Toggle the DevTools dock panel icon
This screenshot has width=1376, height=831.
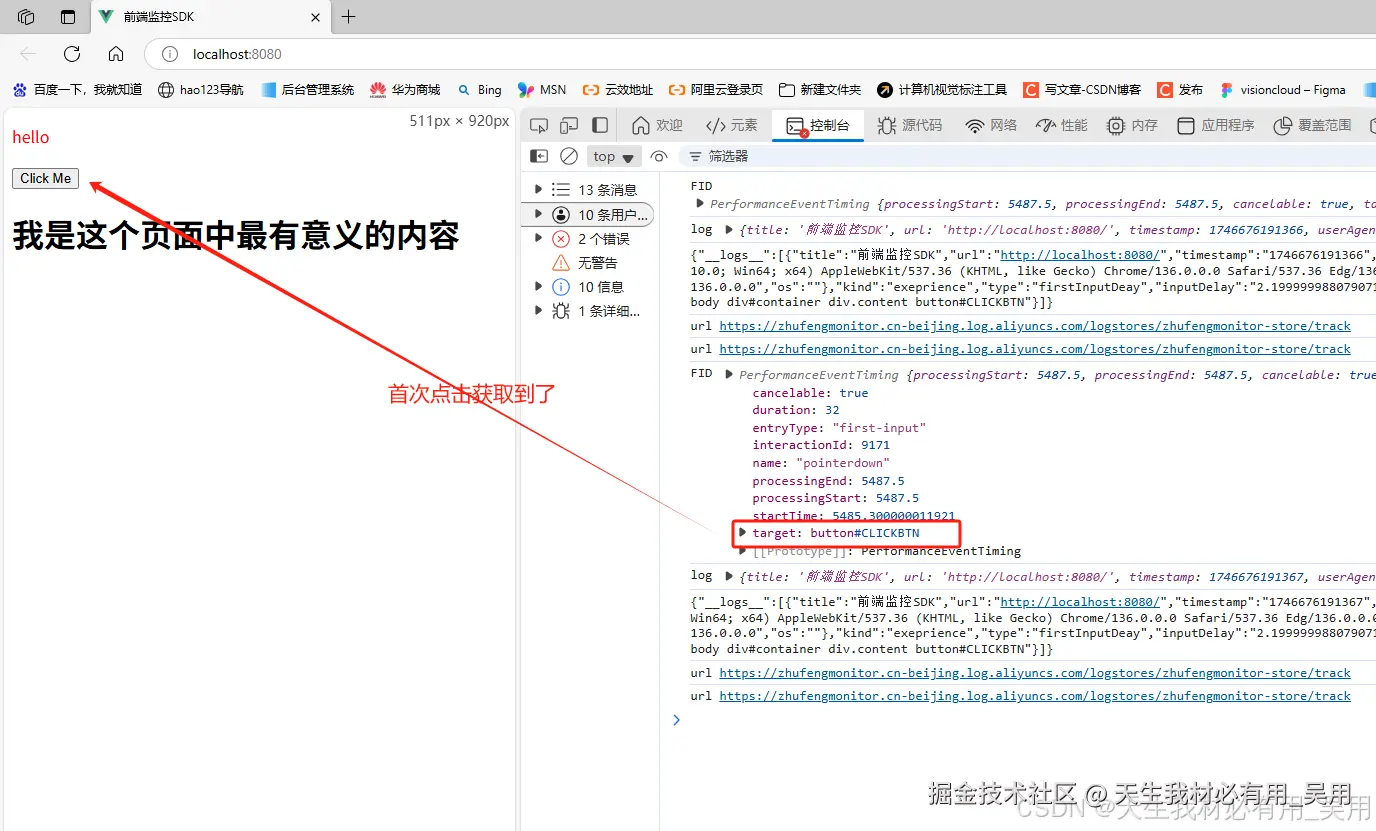(599, 125)
